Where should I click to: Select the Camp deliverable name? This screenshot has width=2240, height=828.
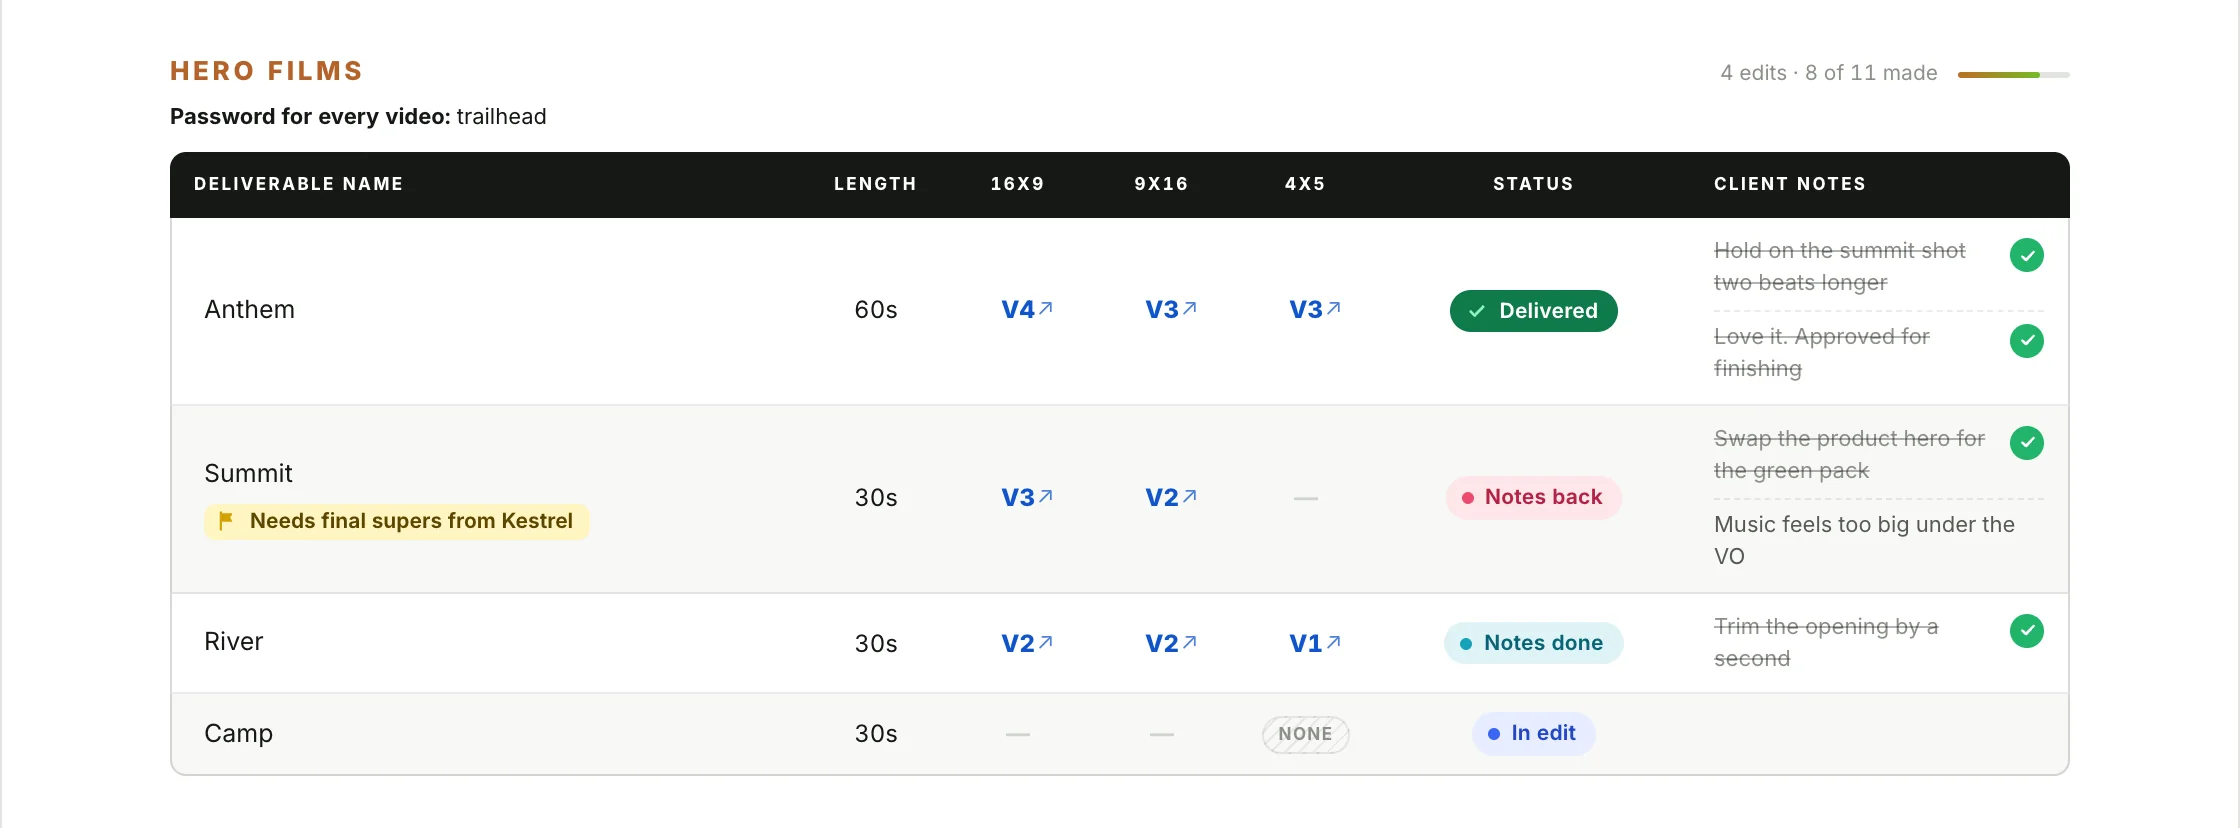[x=239, y=734]
